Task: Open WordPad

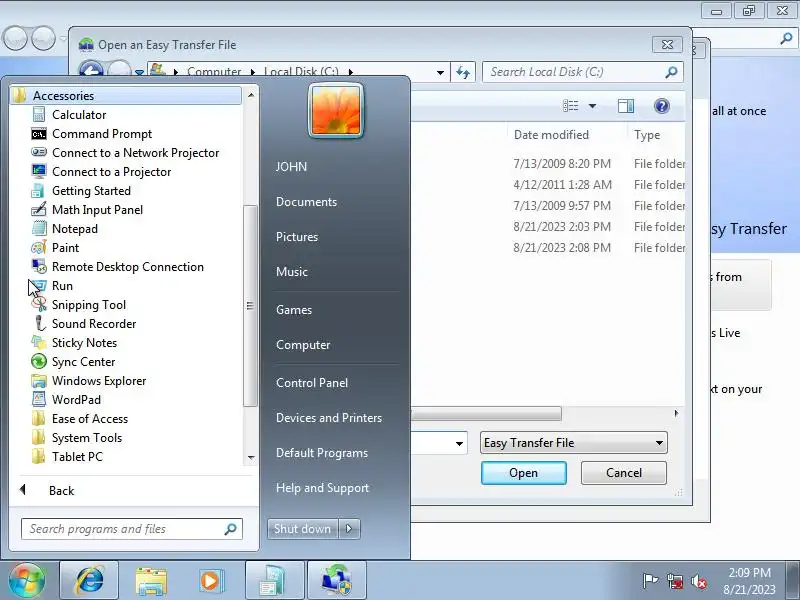Action: point(76,400)
